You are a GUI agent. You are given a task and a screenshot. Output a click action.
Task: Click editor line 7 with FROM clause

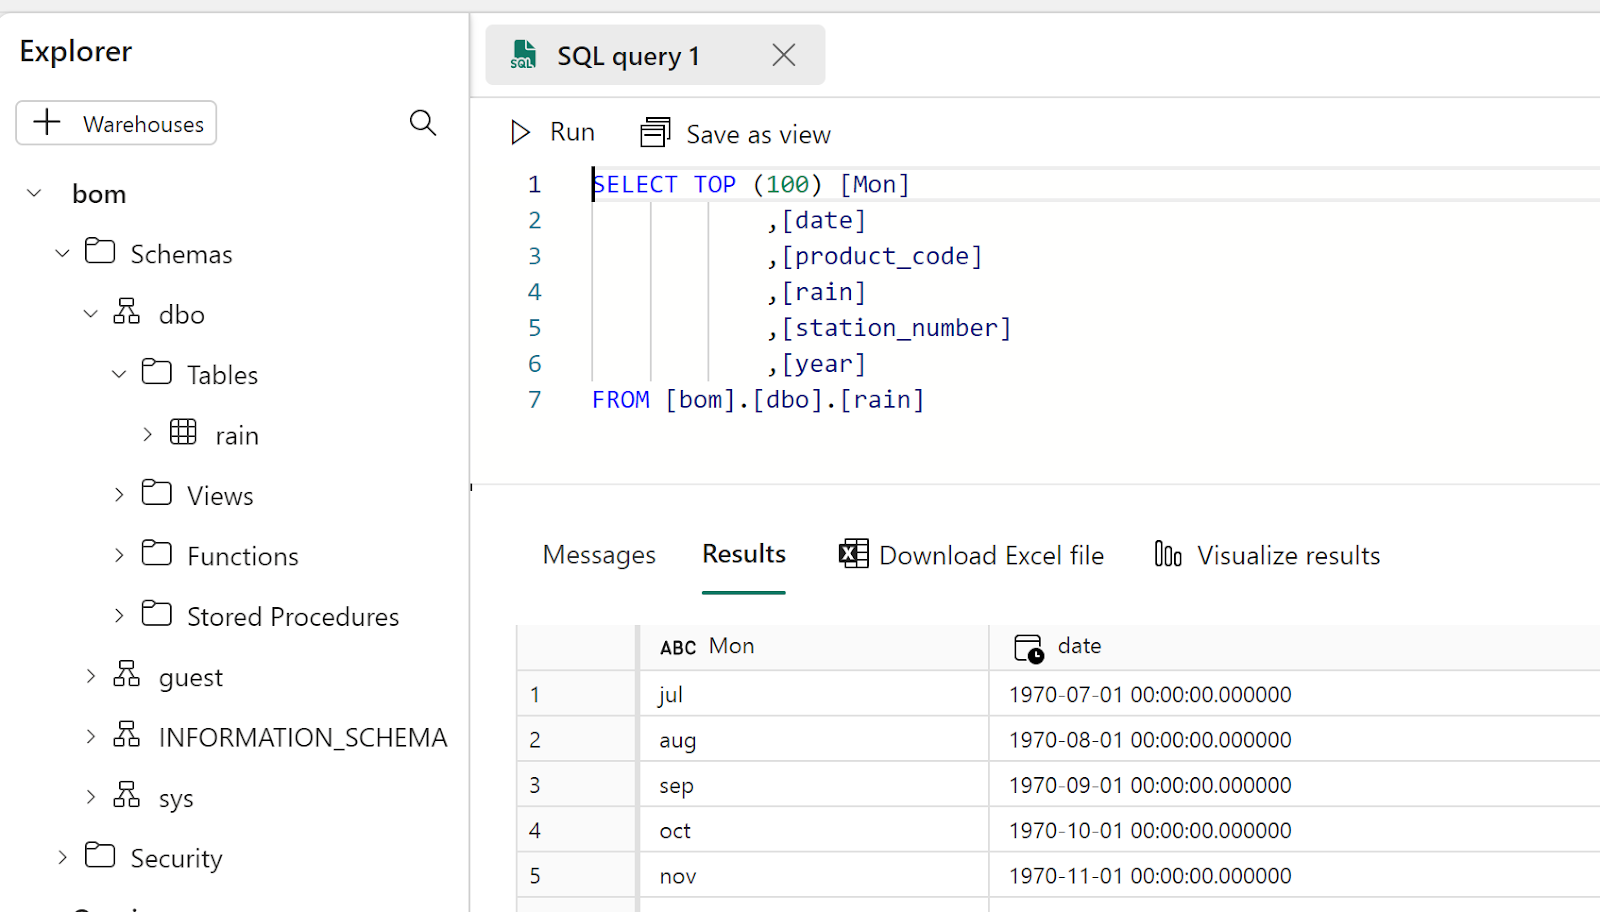[x=758, y=400]
